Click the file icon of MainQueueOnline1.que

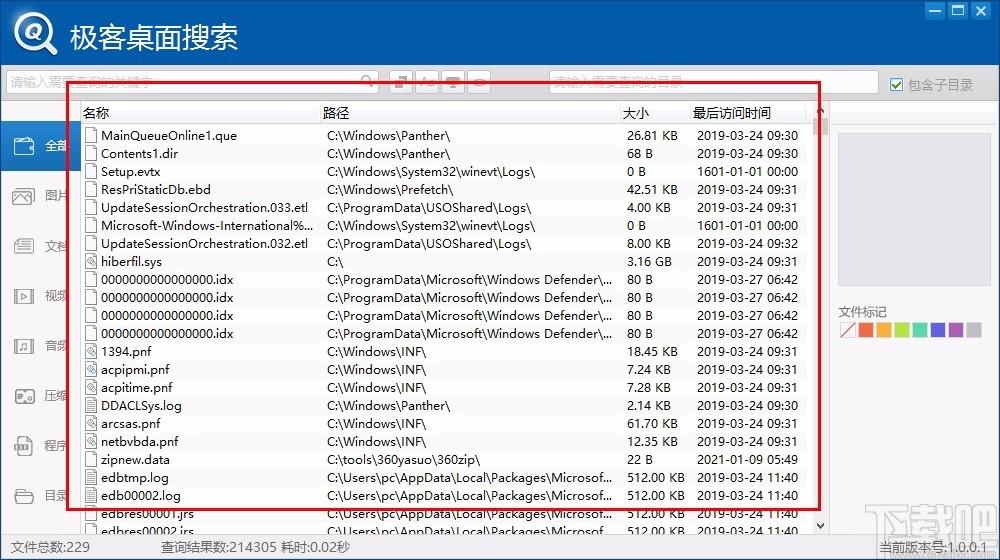point(91,135)
